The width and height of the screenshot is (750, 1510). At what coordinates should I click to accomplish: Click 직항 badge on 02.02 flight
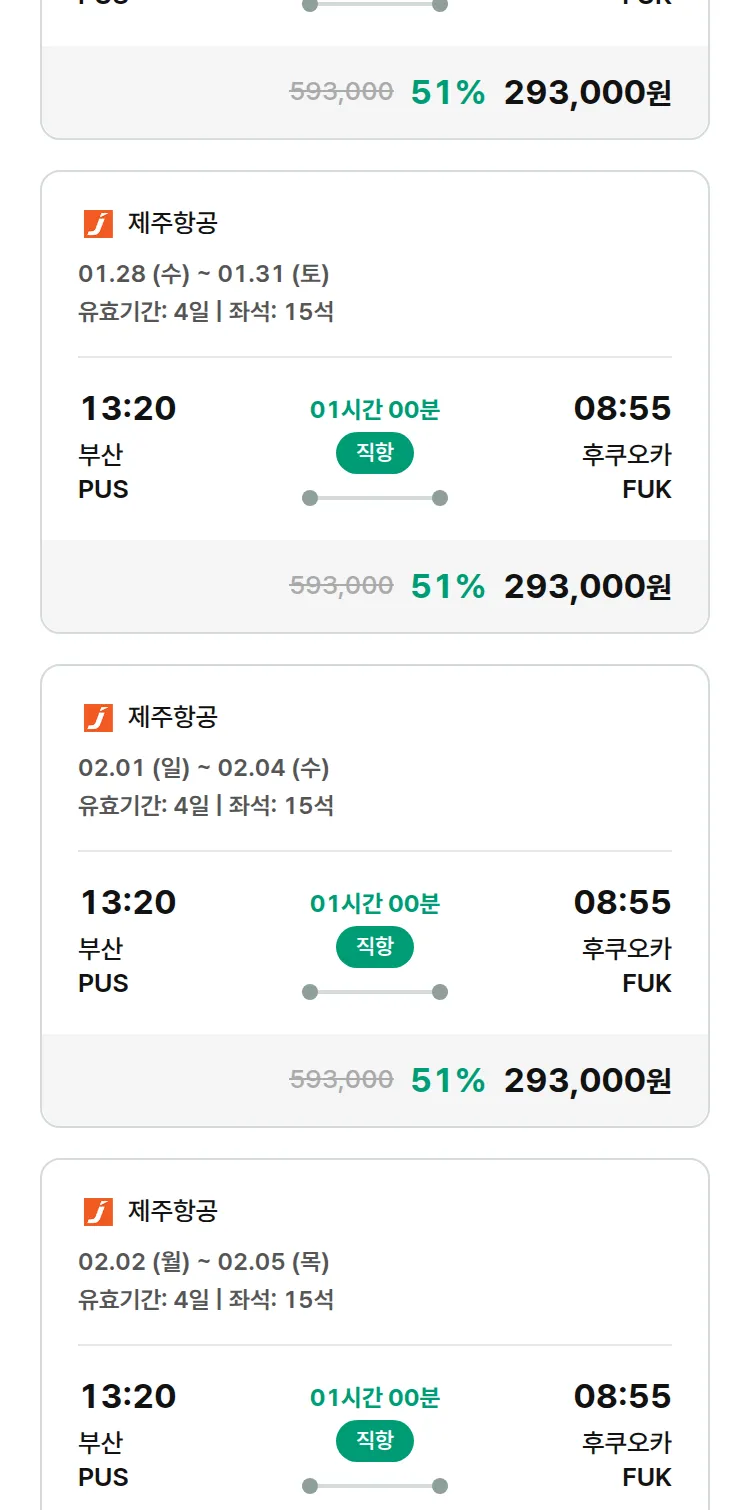pyautogui.click(x=375, y=1441)
